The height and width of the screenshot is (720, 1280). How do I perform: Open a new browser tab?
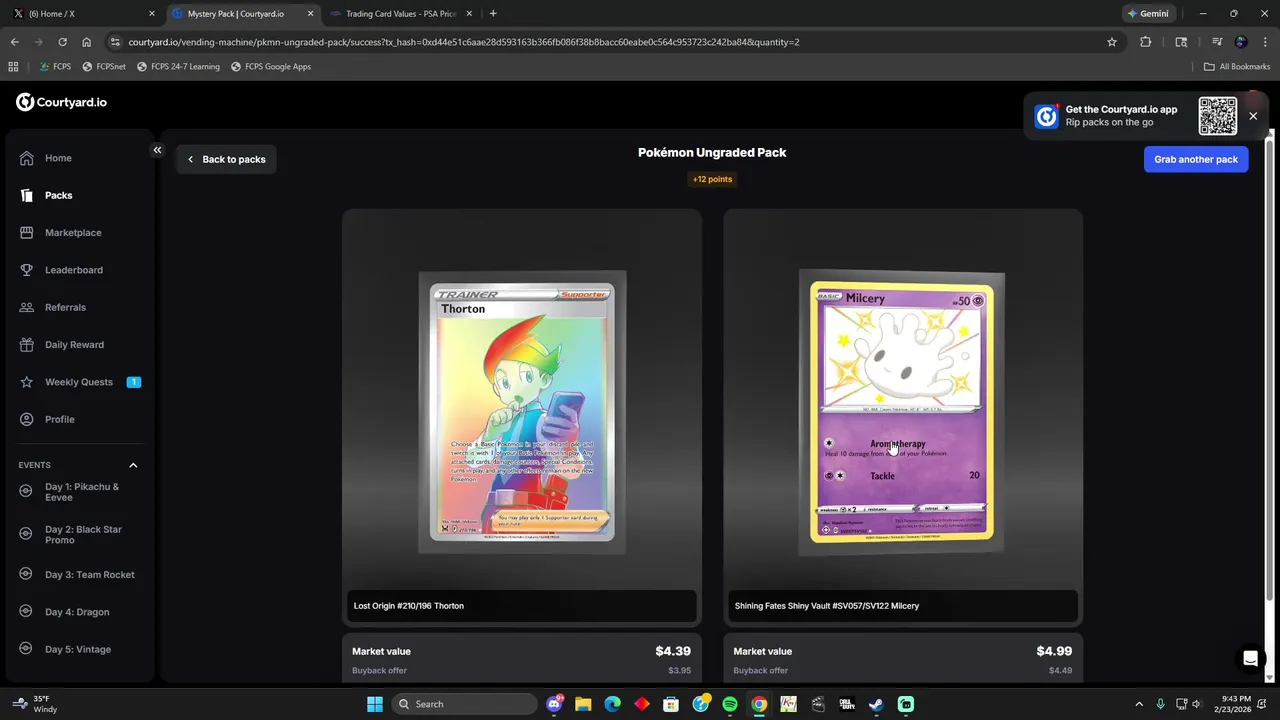click(493, 14)
